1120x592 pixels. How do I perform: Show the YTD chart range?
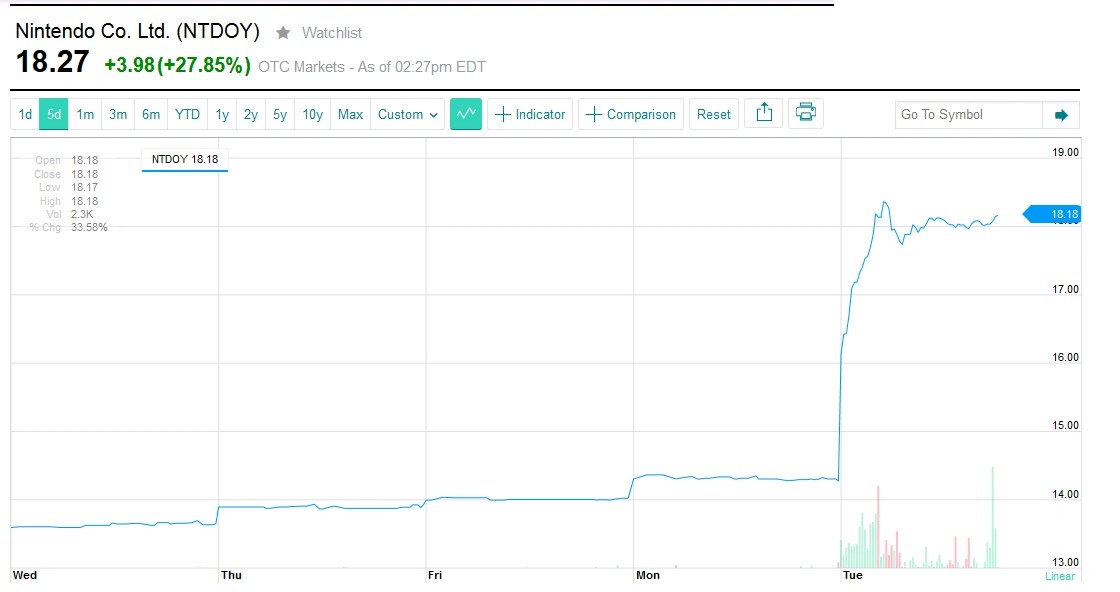coord(187,114)
